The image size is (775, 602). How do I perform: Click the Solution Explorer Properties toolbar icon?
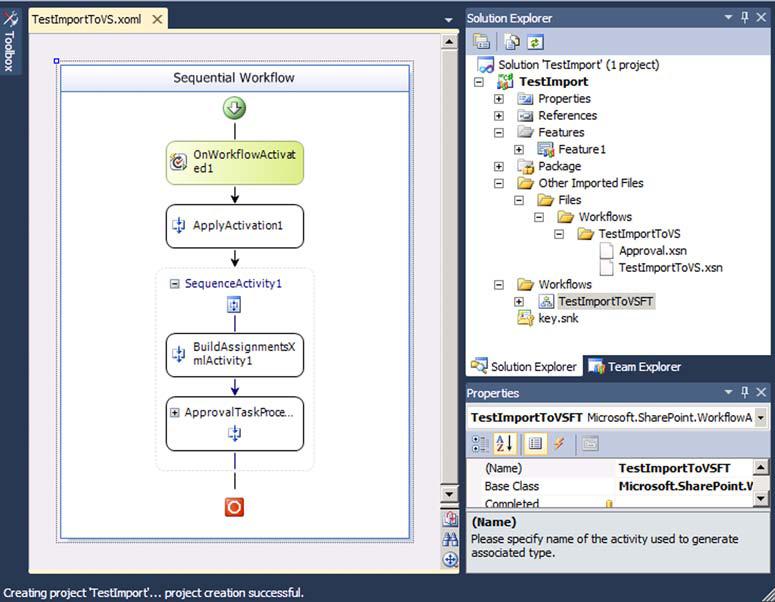pos(481,42)
